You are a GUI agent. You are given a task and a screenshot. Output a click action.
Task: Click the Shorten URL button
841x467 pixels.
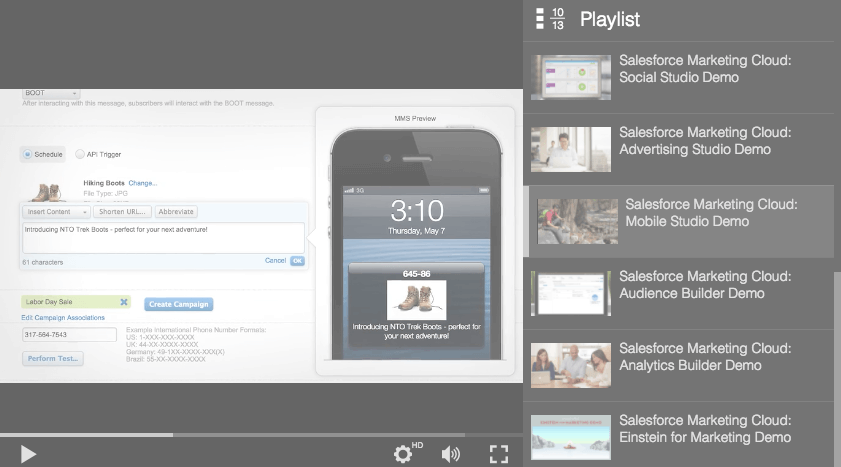(123, 212)
